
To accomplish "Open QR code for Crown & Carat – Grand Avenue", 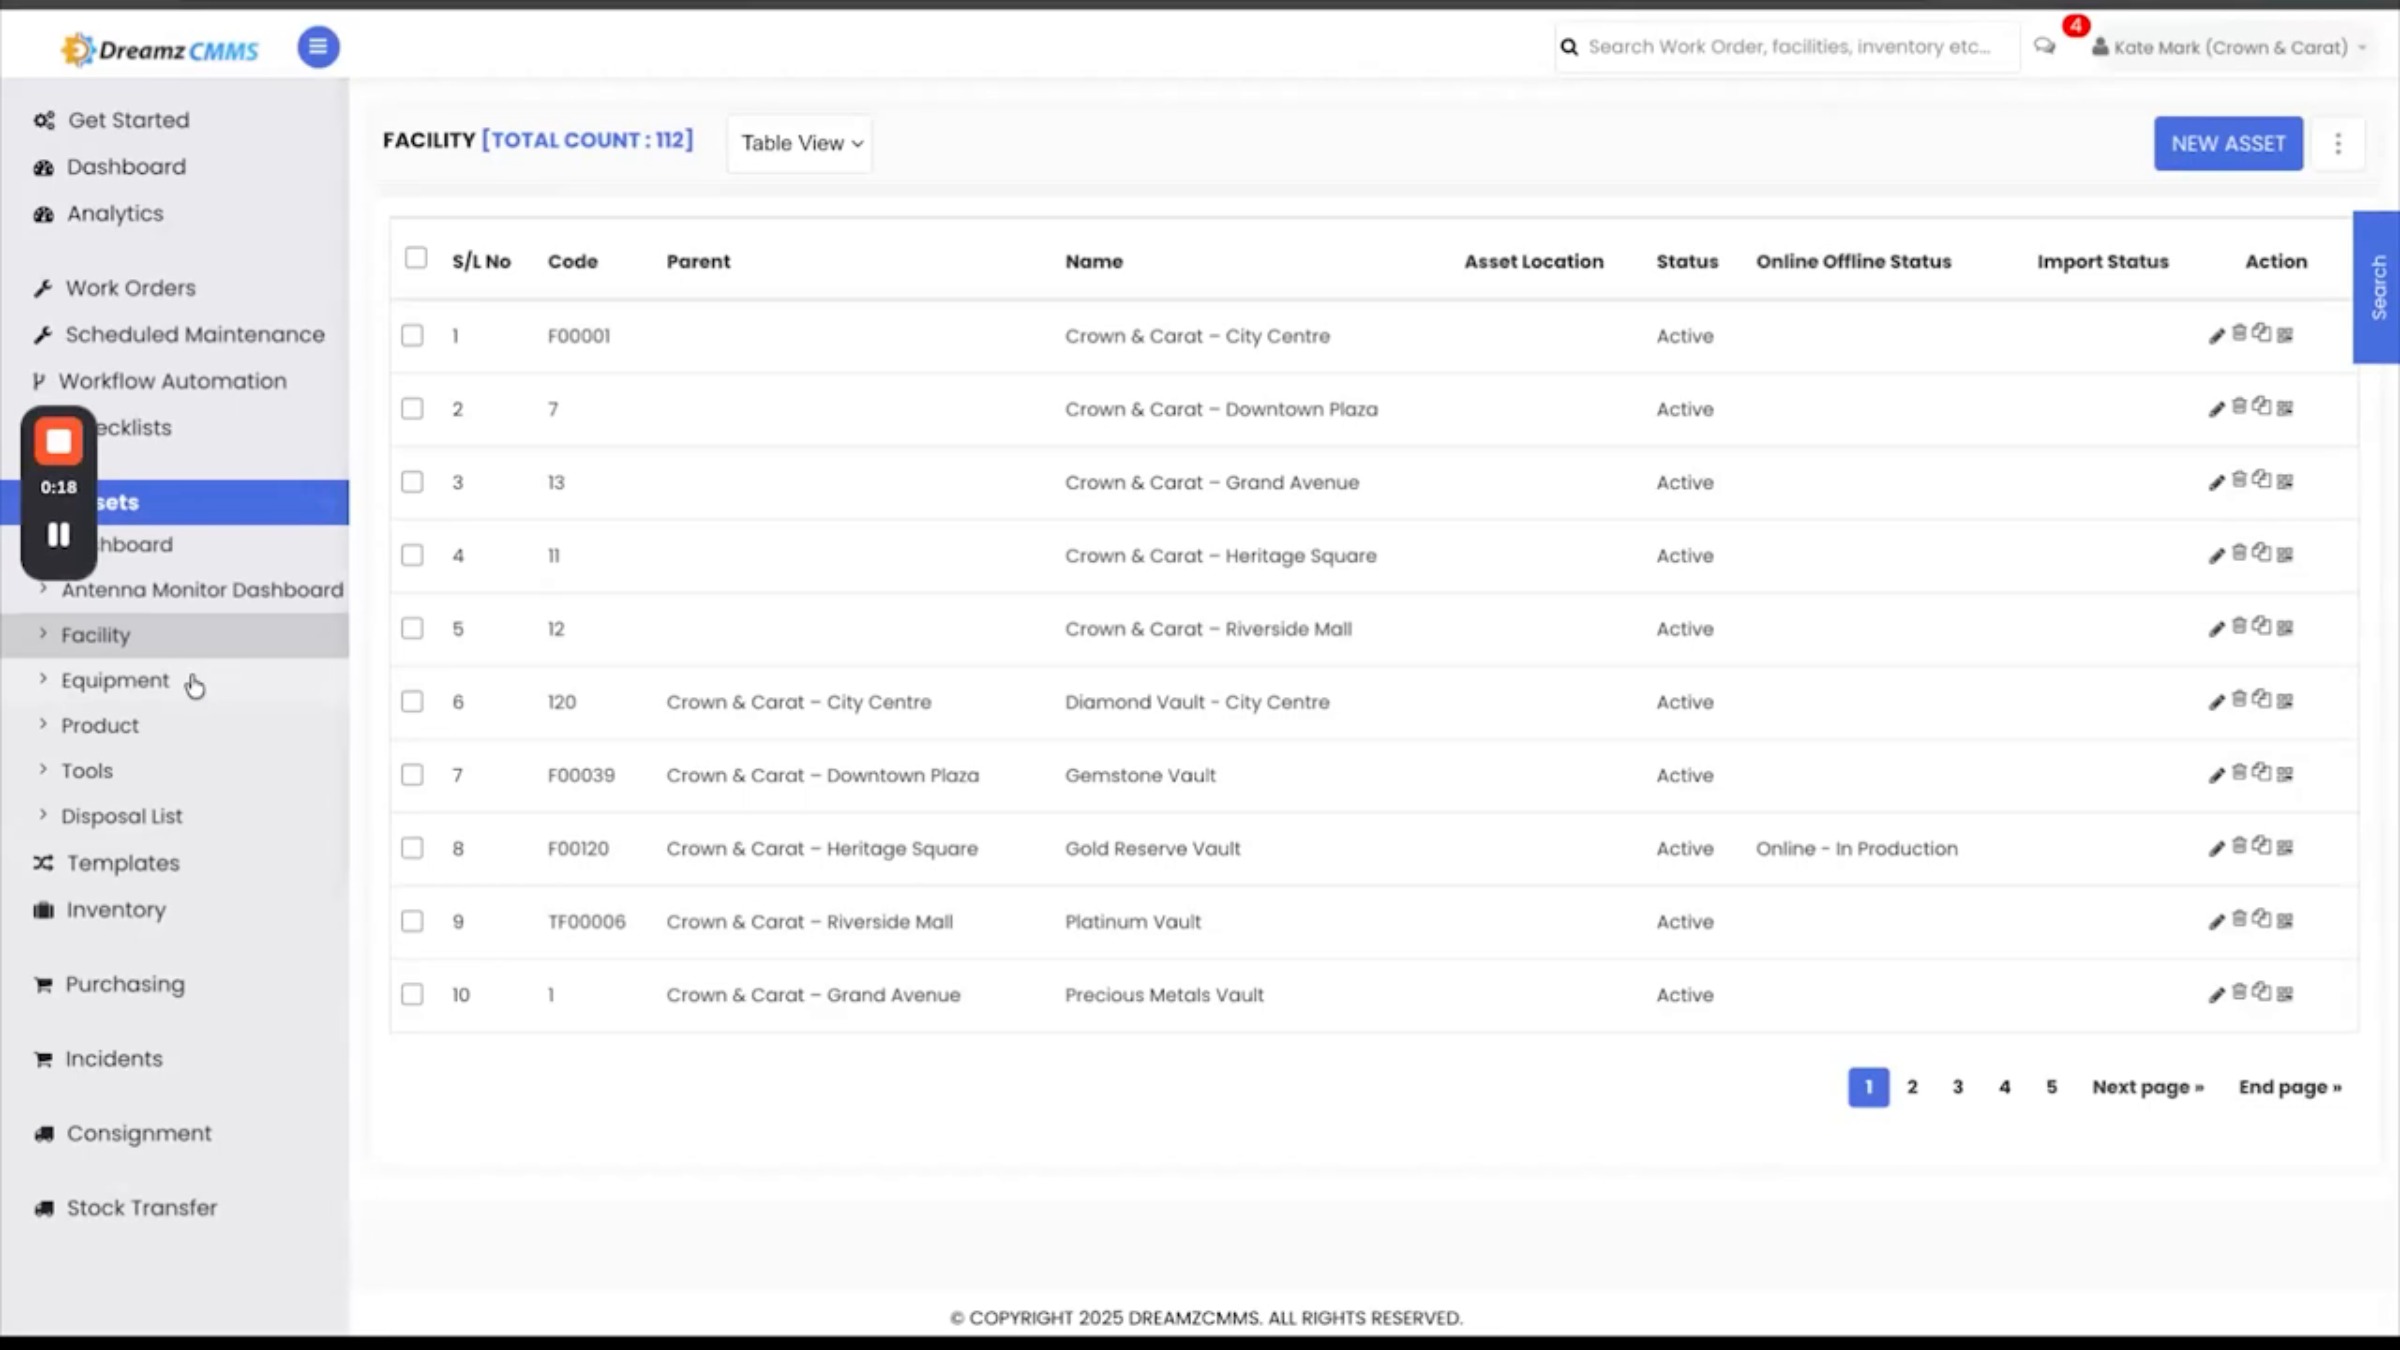I will pos(2285,481).
